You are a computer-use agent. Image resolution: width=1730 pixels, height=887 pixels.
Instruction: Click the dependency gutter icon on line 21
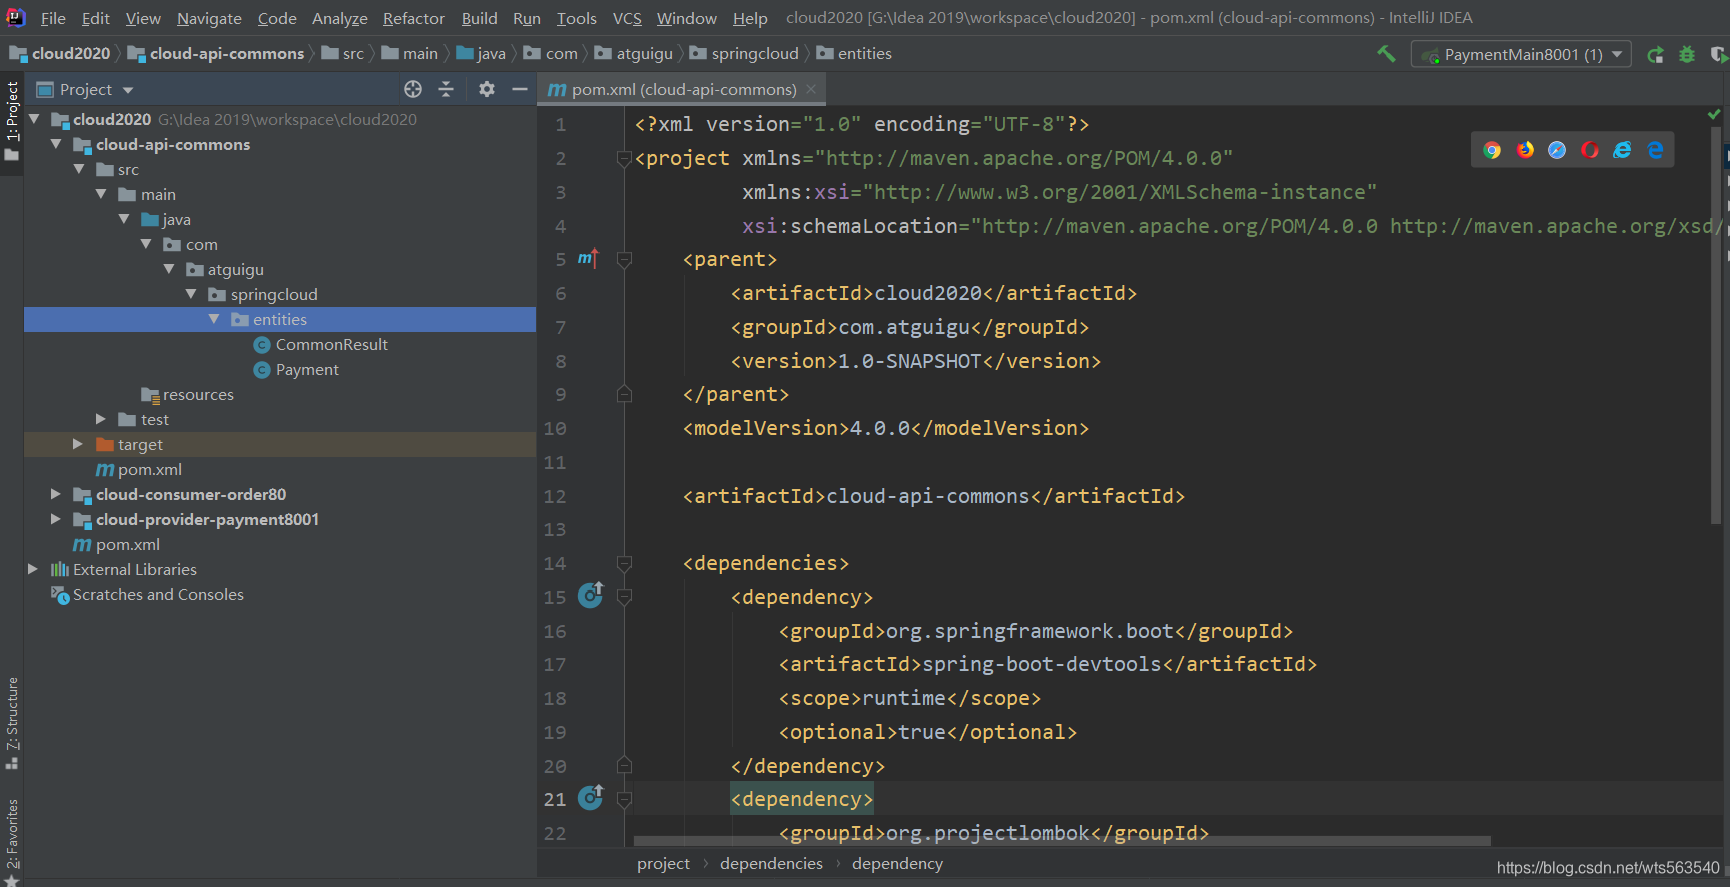coord(591,797)
